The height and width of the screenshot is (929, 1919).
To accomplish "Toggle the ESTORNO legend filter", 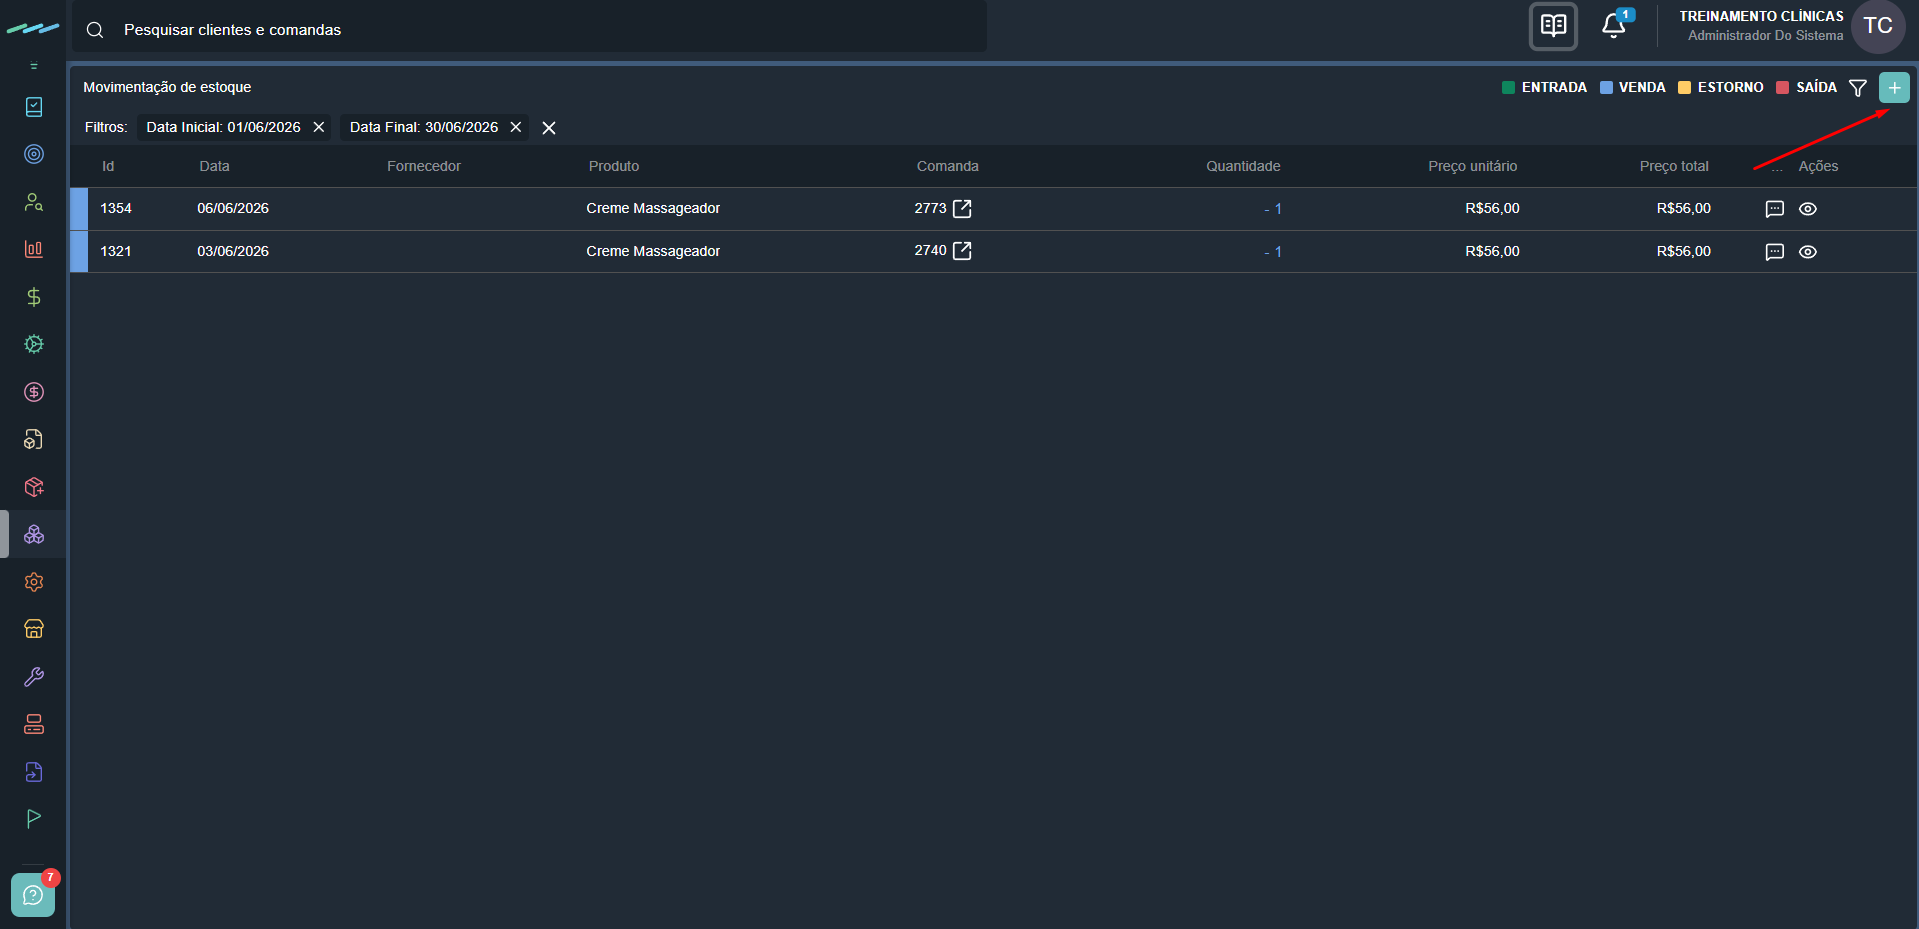I will (x=1720, y=87).
